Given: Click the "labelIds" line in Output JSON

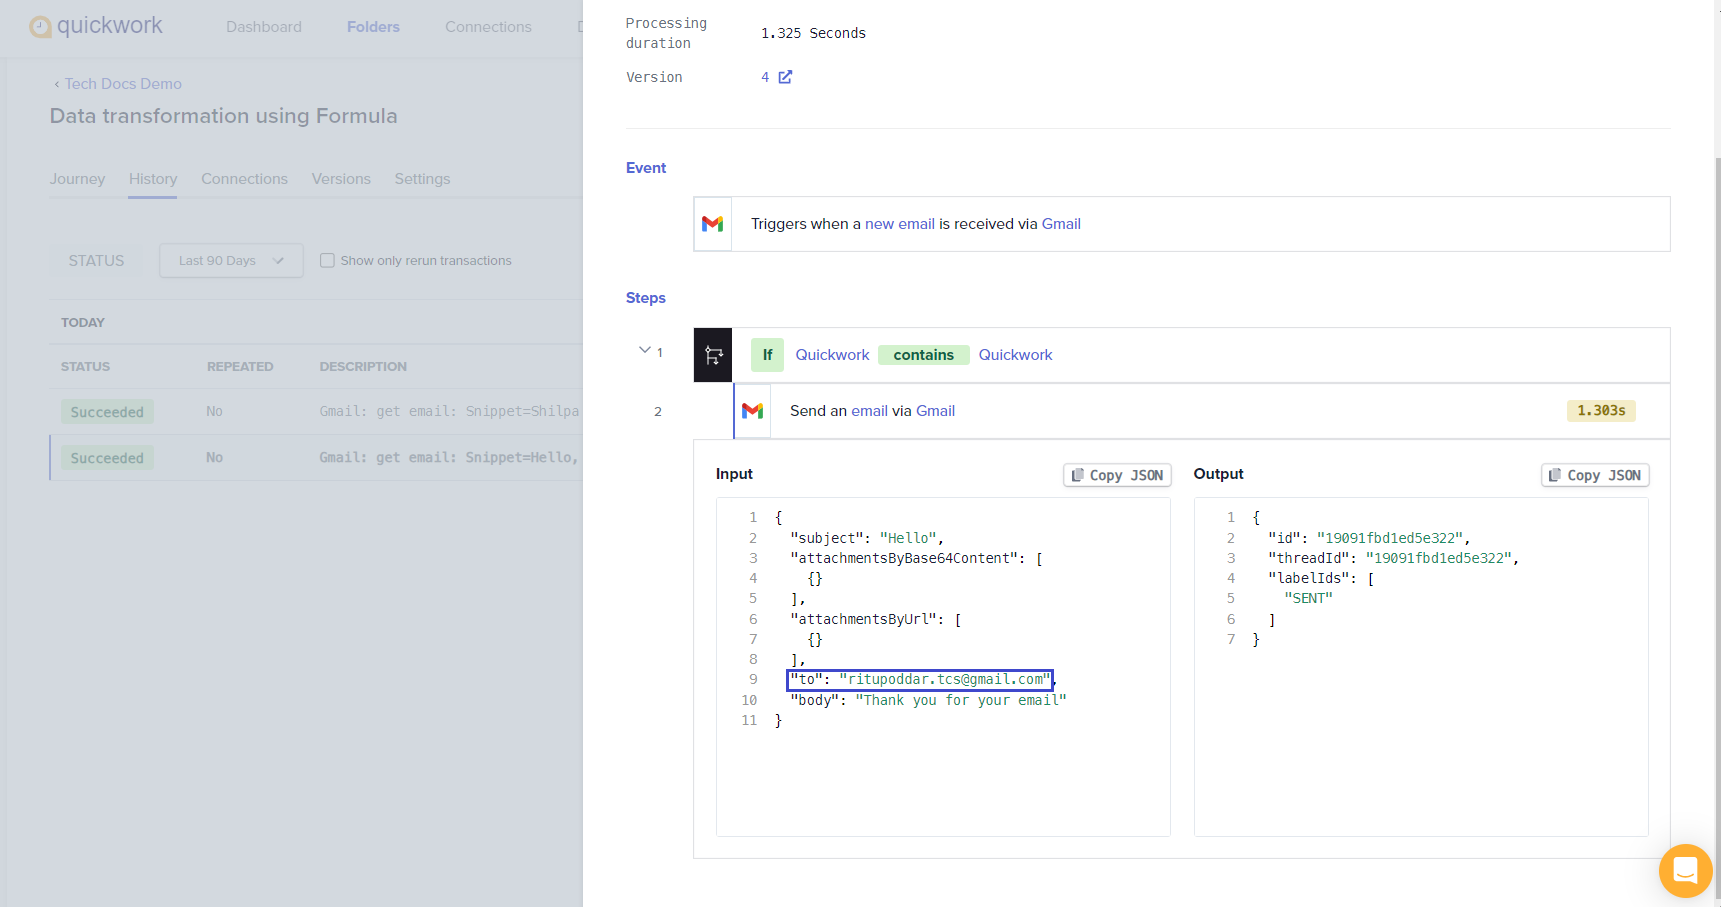Looking at the screenshot, I should tap(1321, 578).
